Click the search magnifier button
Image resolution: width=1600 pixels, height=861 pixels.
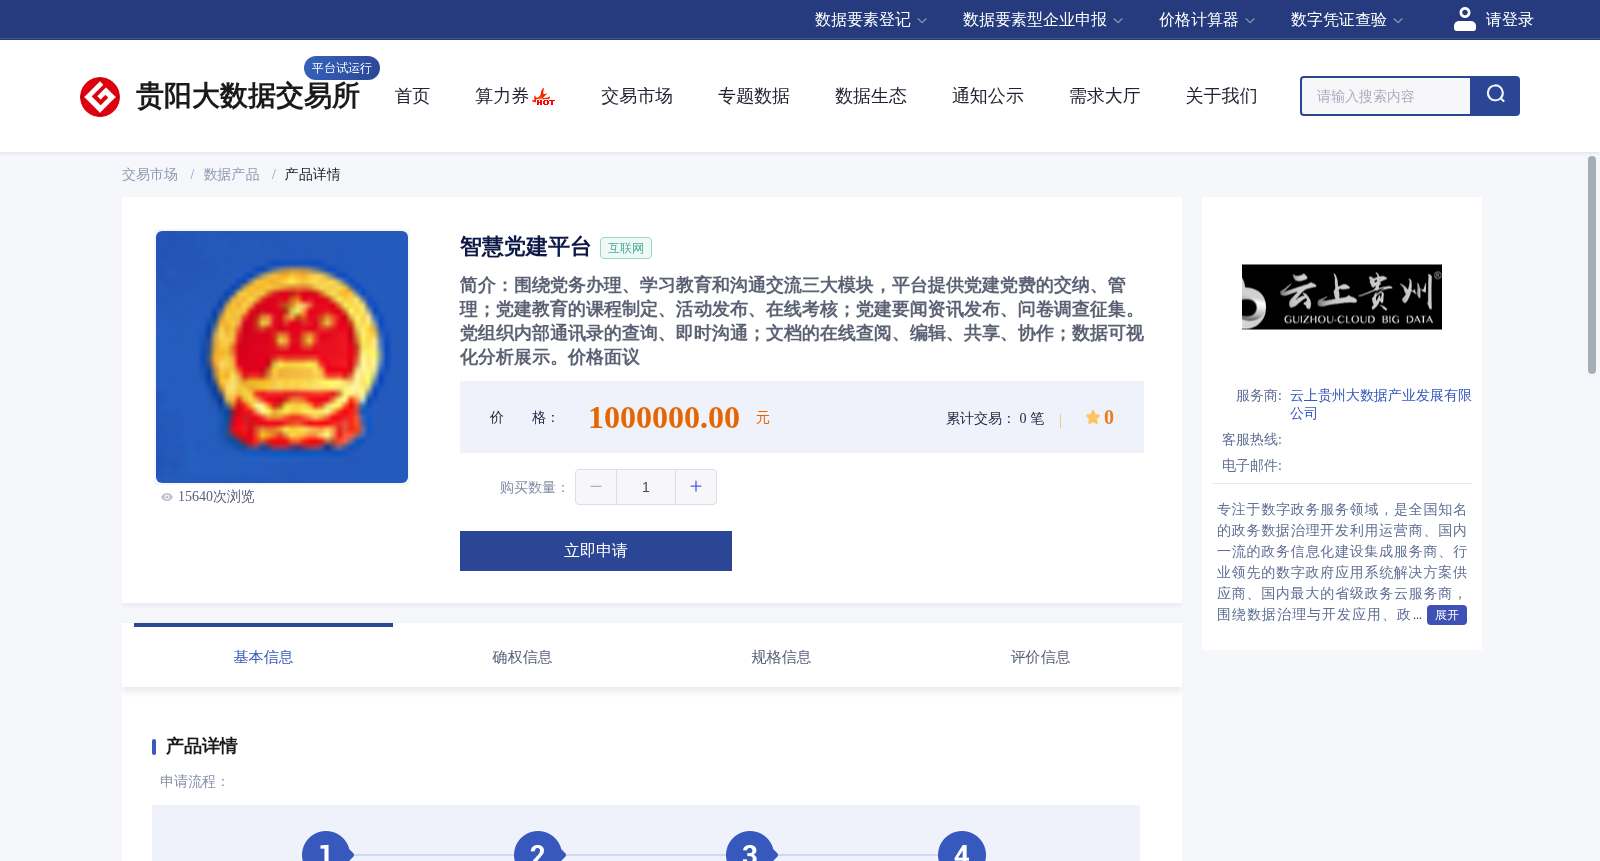click(1495, 96)
